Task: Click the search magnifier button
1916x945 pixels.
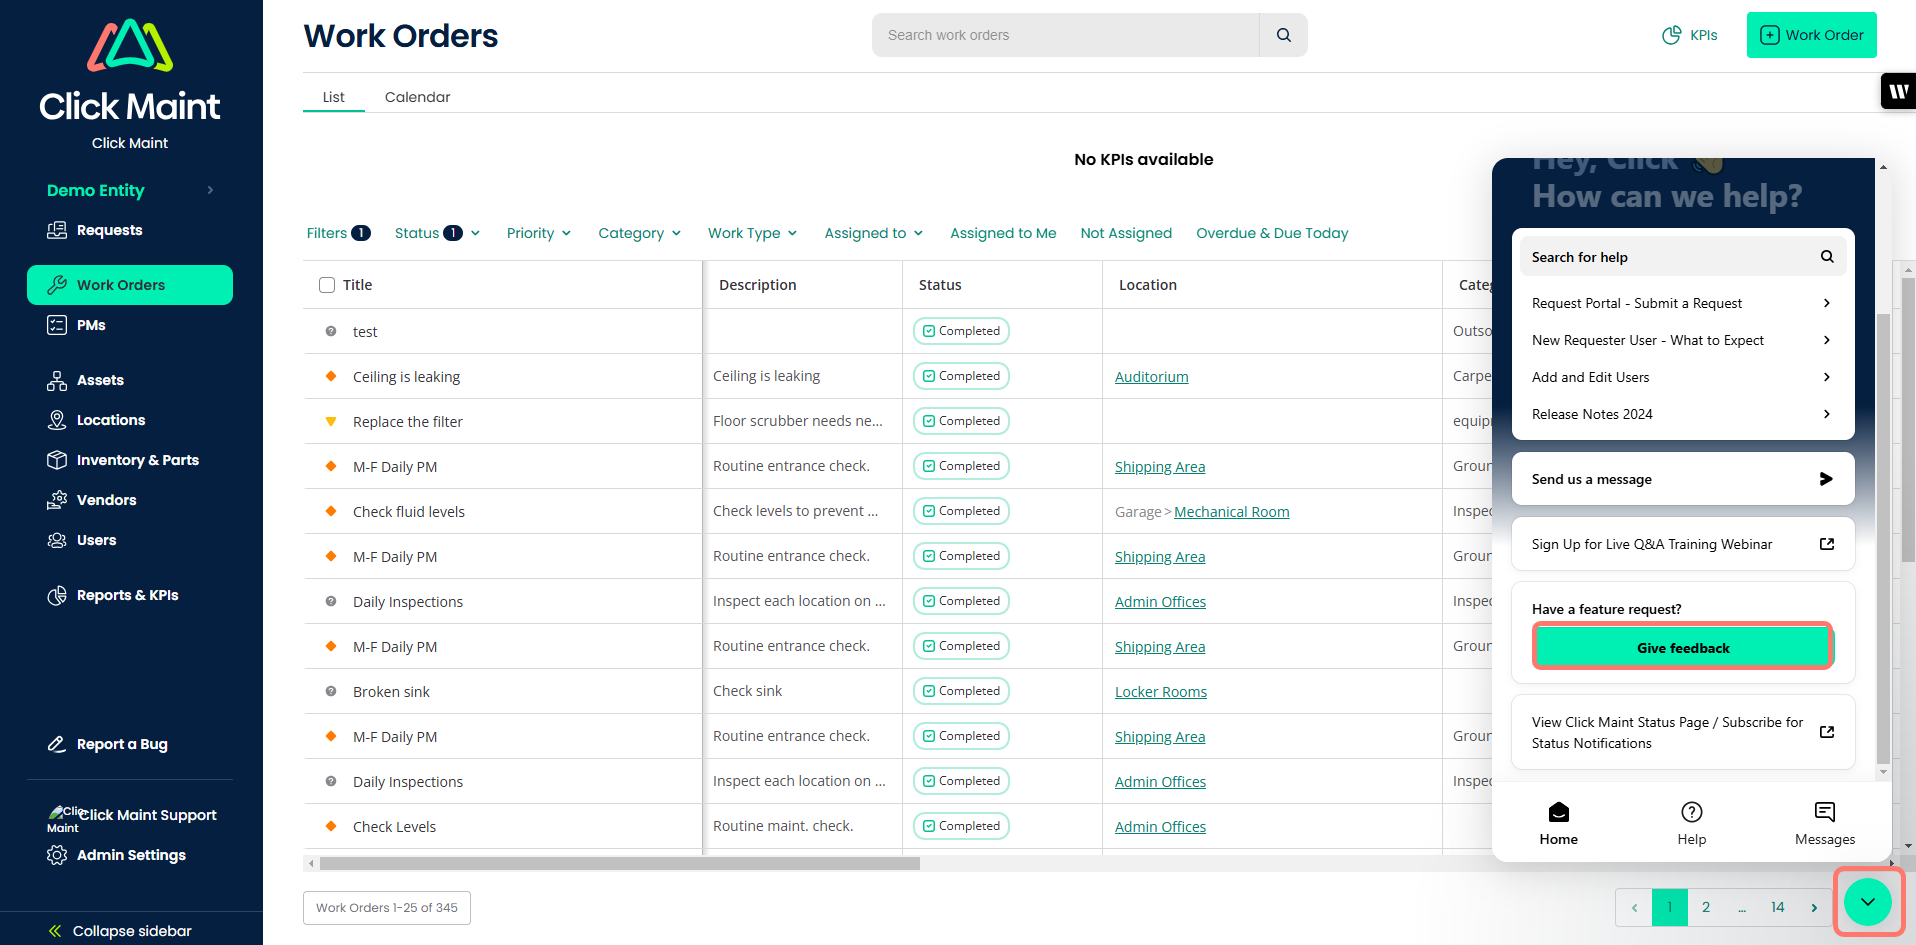Action: point(1283,35)
